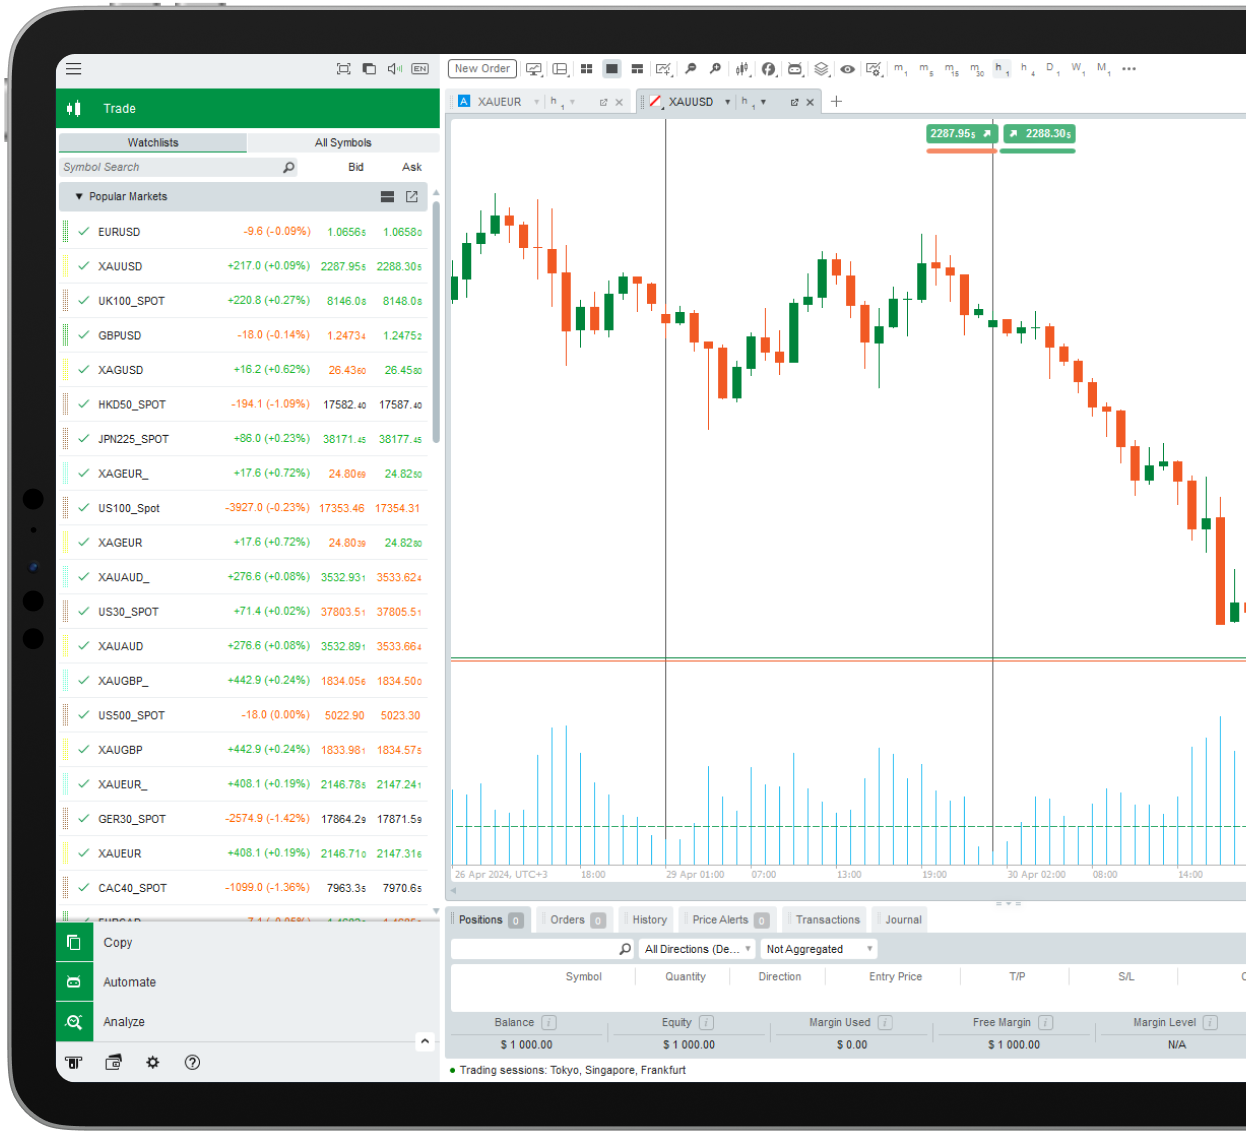
Task: Select the W1 weekly timeframe
Action: coord(1077,69)
